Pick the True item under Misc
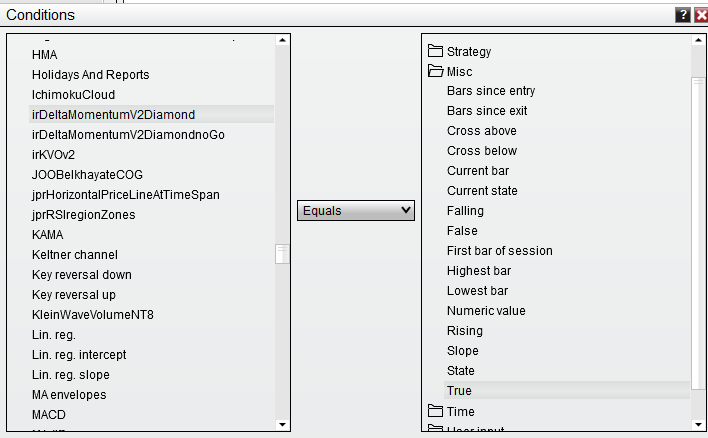This screenshot has height=438, width=708. (x=459, y=391)
